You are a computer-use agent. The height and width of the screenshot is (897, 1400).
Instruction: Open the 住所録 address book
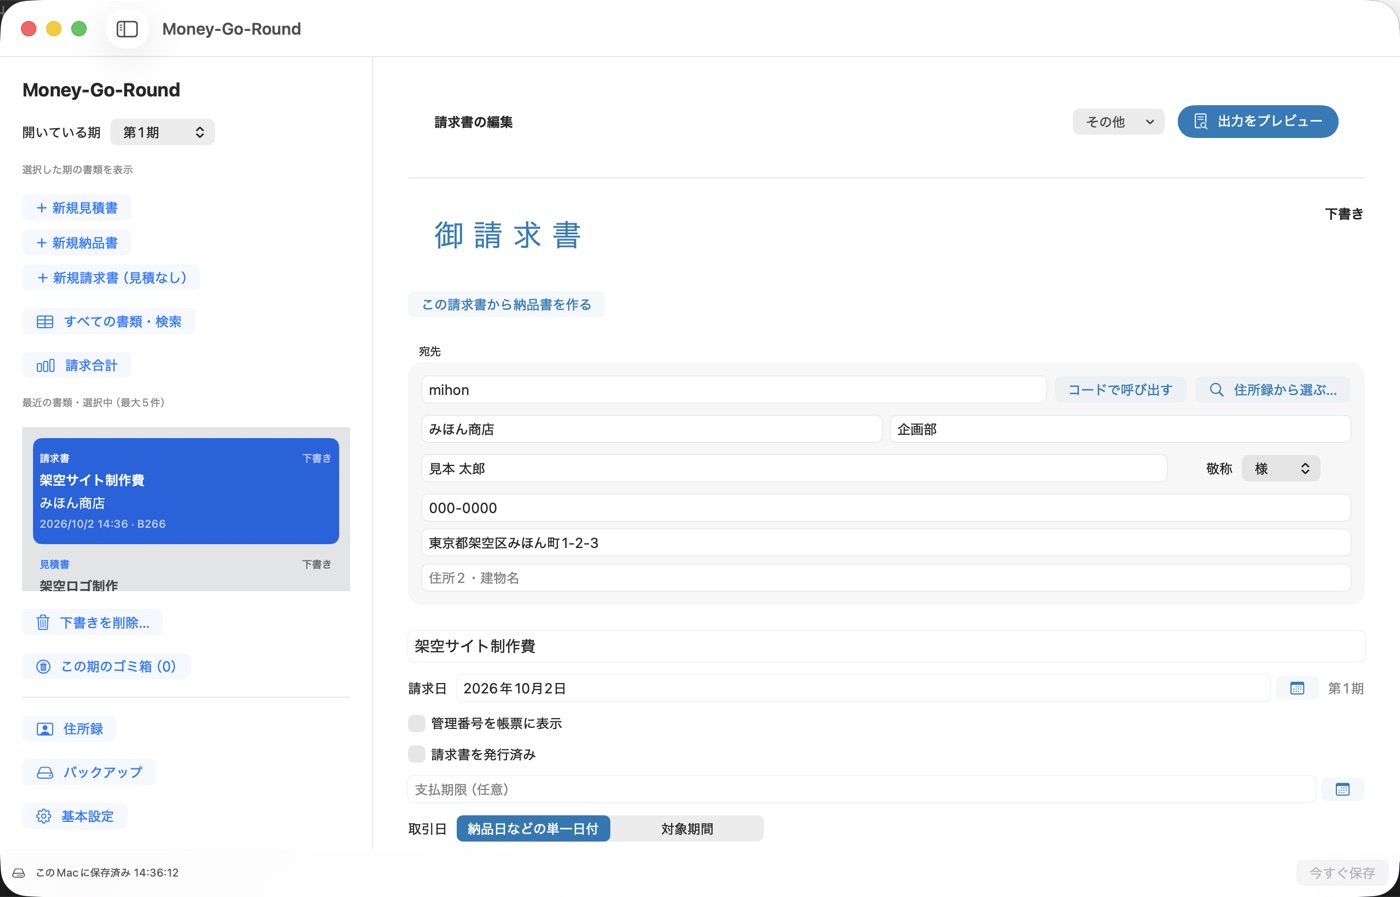(70, 729)
